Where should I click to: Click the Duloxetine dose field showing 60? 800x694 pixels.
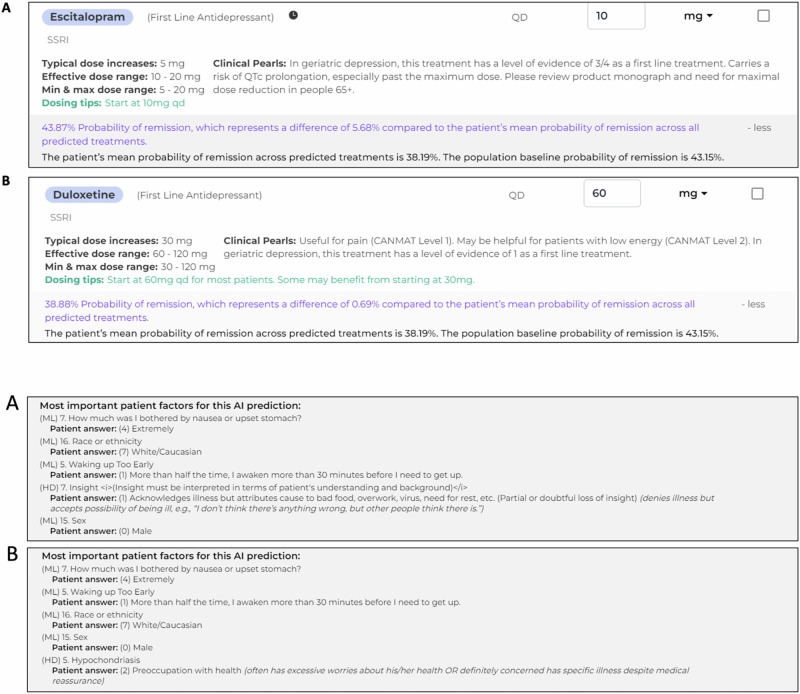coord(611,194)
